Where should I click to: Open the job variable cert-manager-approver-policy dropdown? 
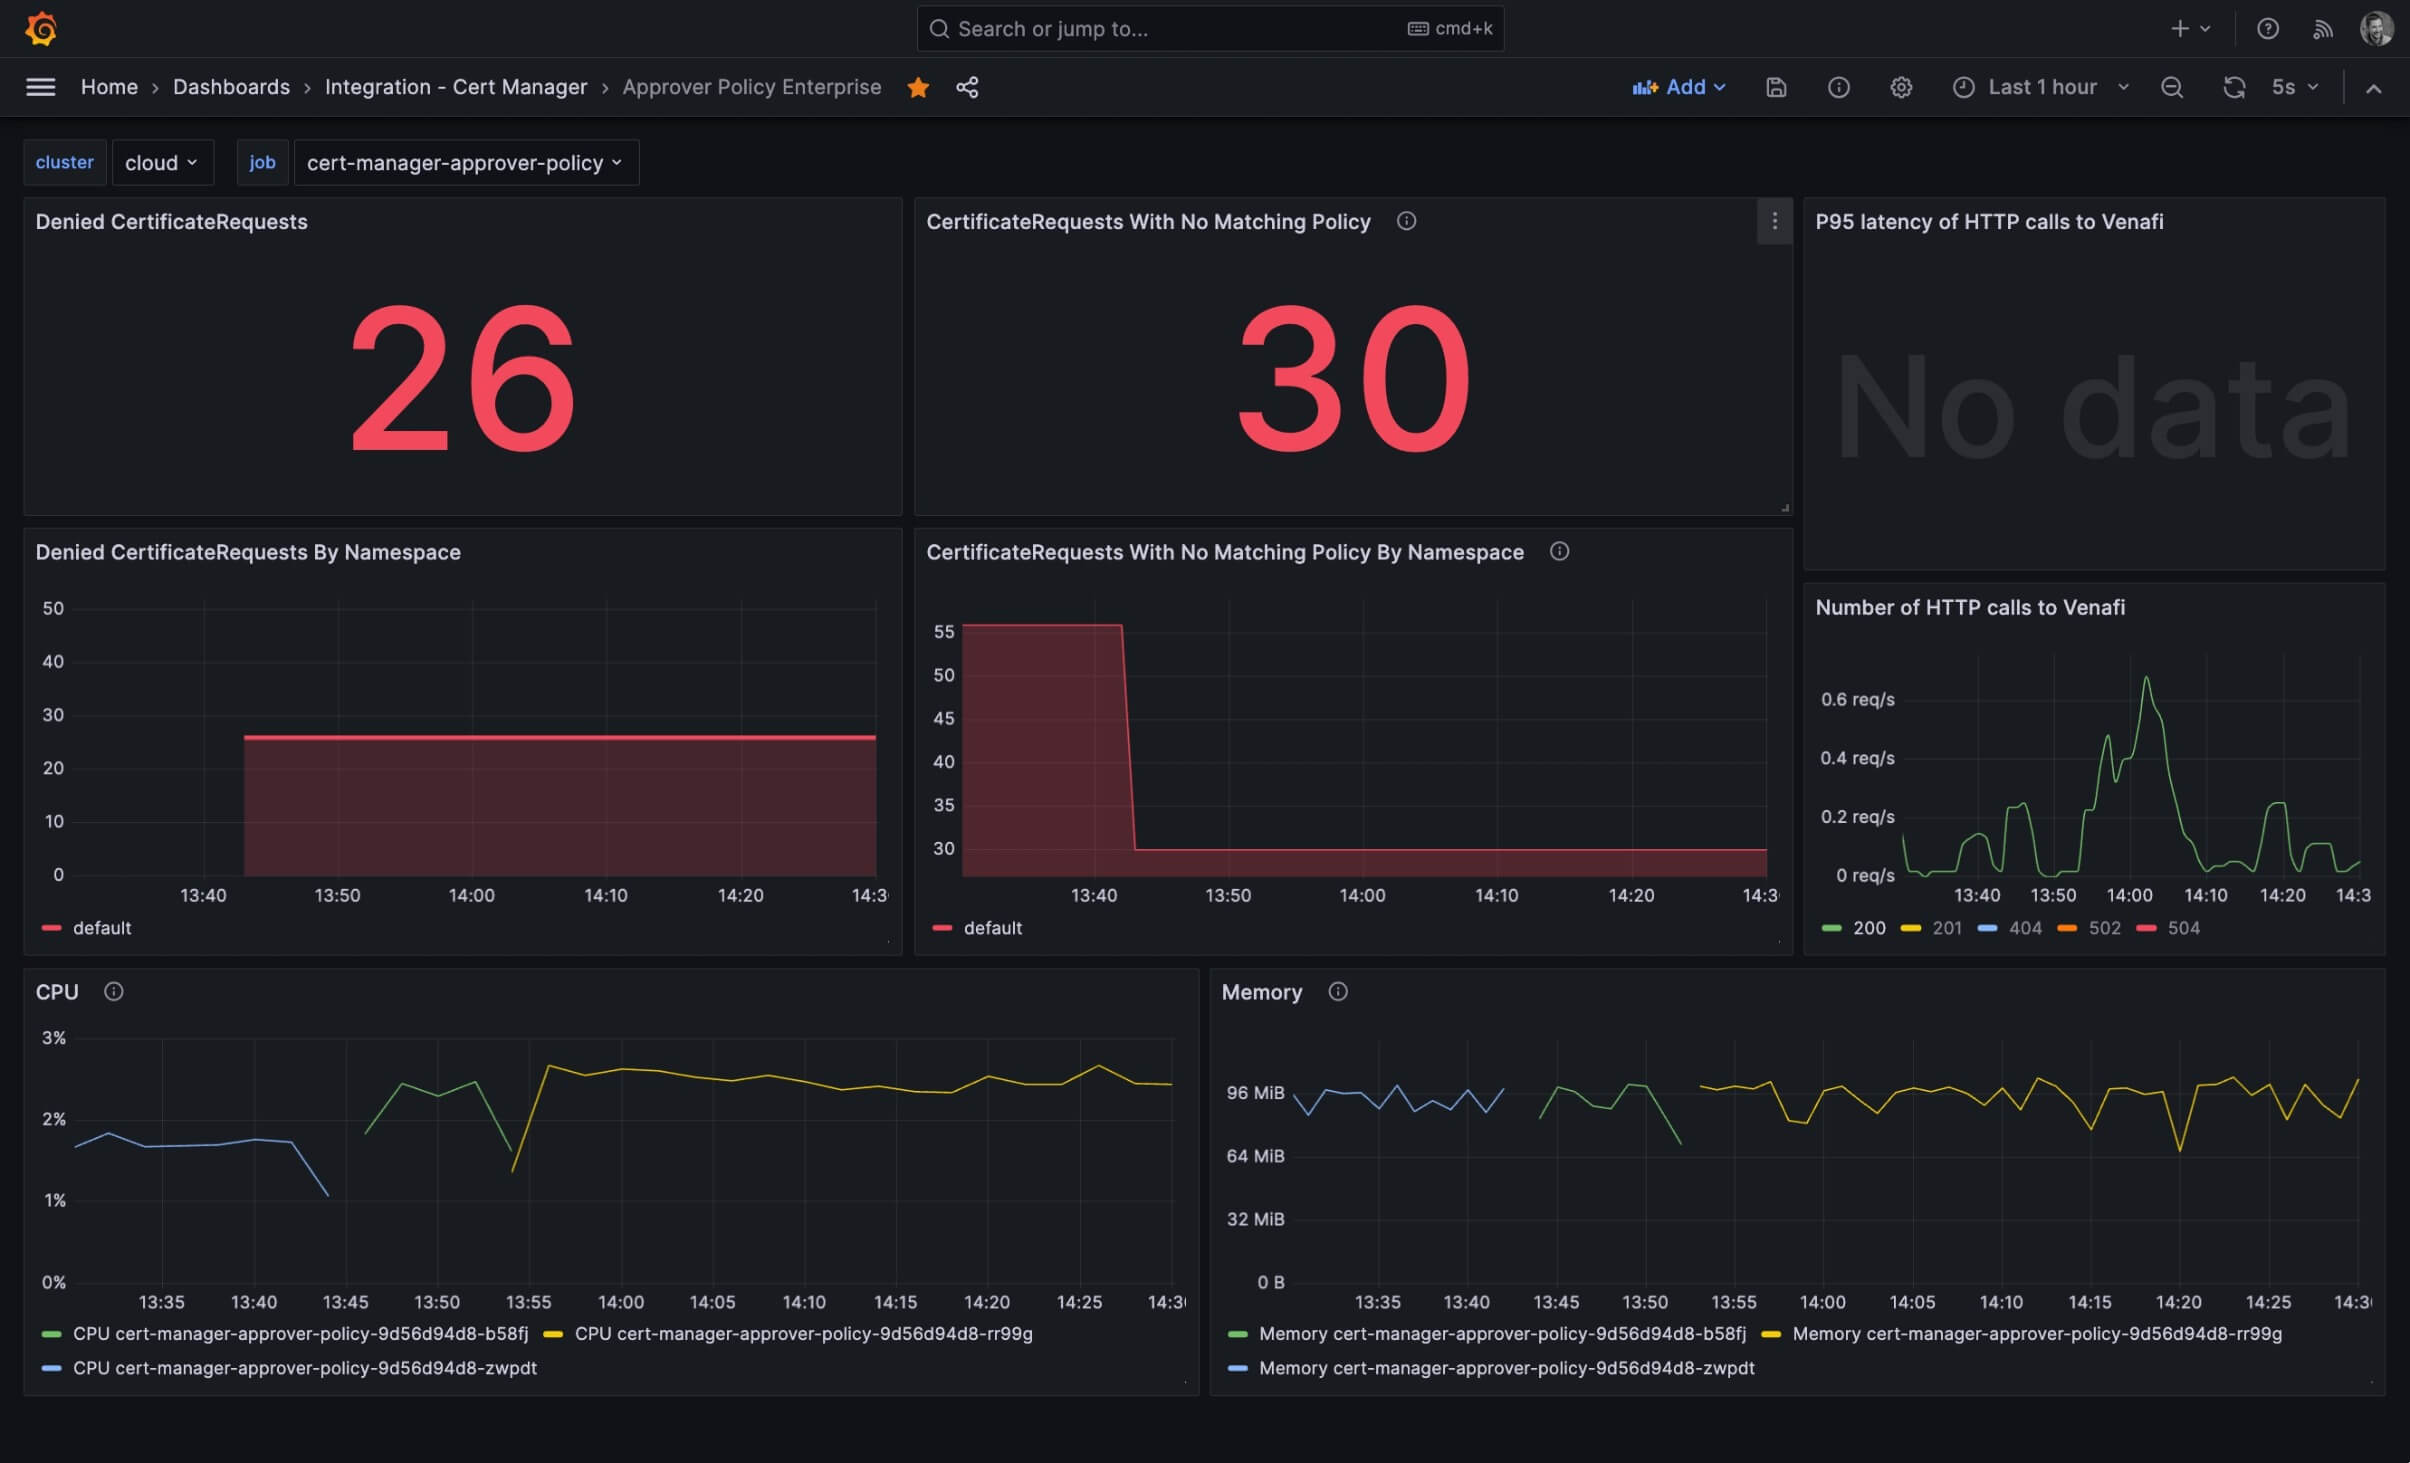pyautogui.click(x=466, y=162)
